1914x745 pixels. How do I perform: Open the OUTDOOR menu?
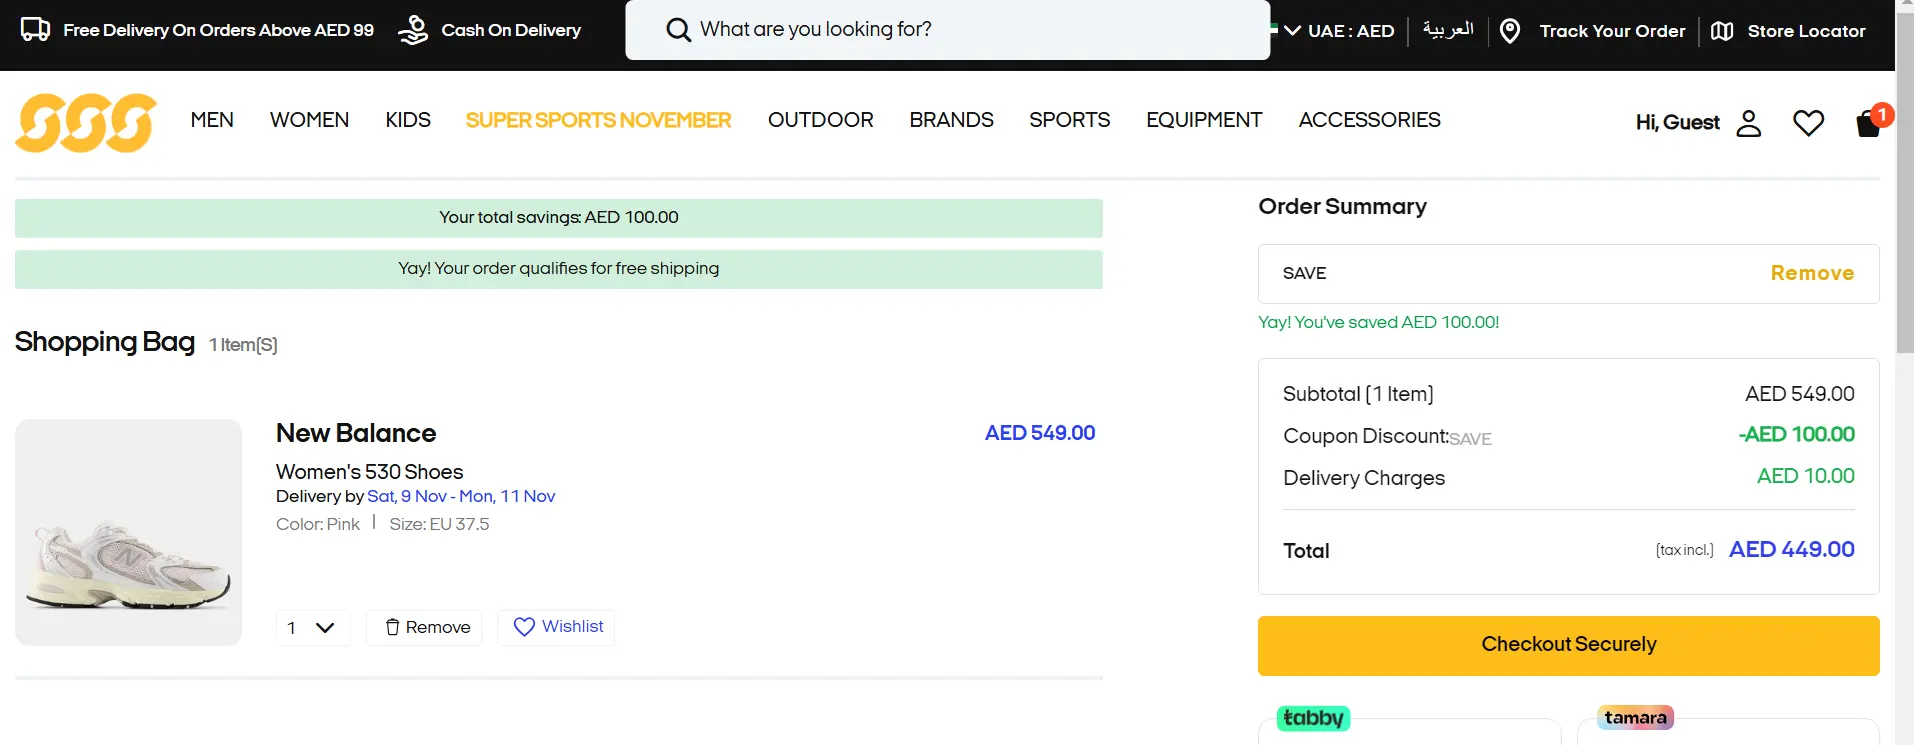820,120
